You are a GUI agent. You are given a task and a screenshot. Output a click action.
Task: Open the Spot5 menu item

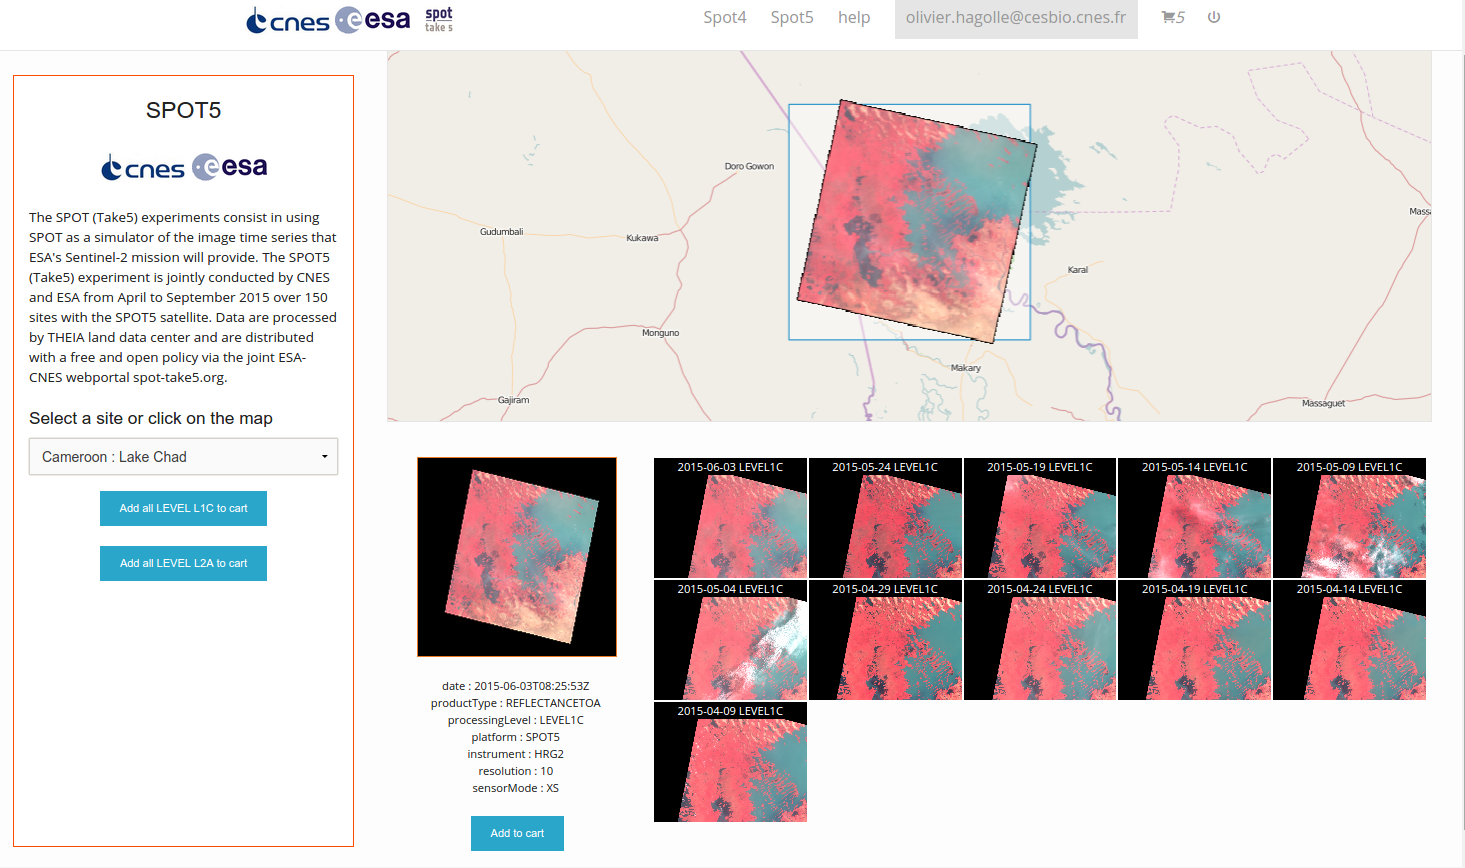tap(792, 17)
